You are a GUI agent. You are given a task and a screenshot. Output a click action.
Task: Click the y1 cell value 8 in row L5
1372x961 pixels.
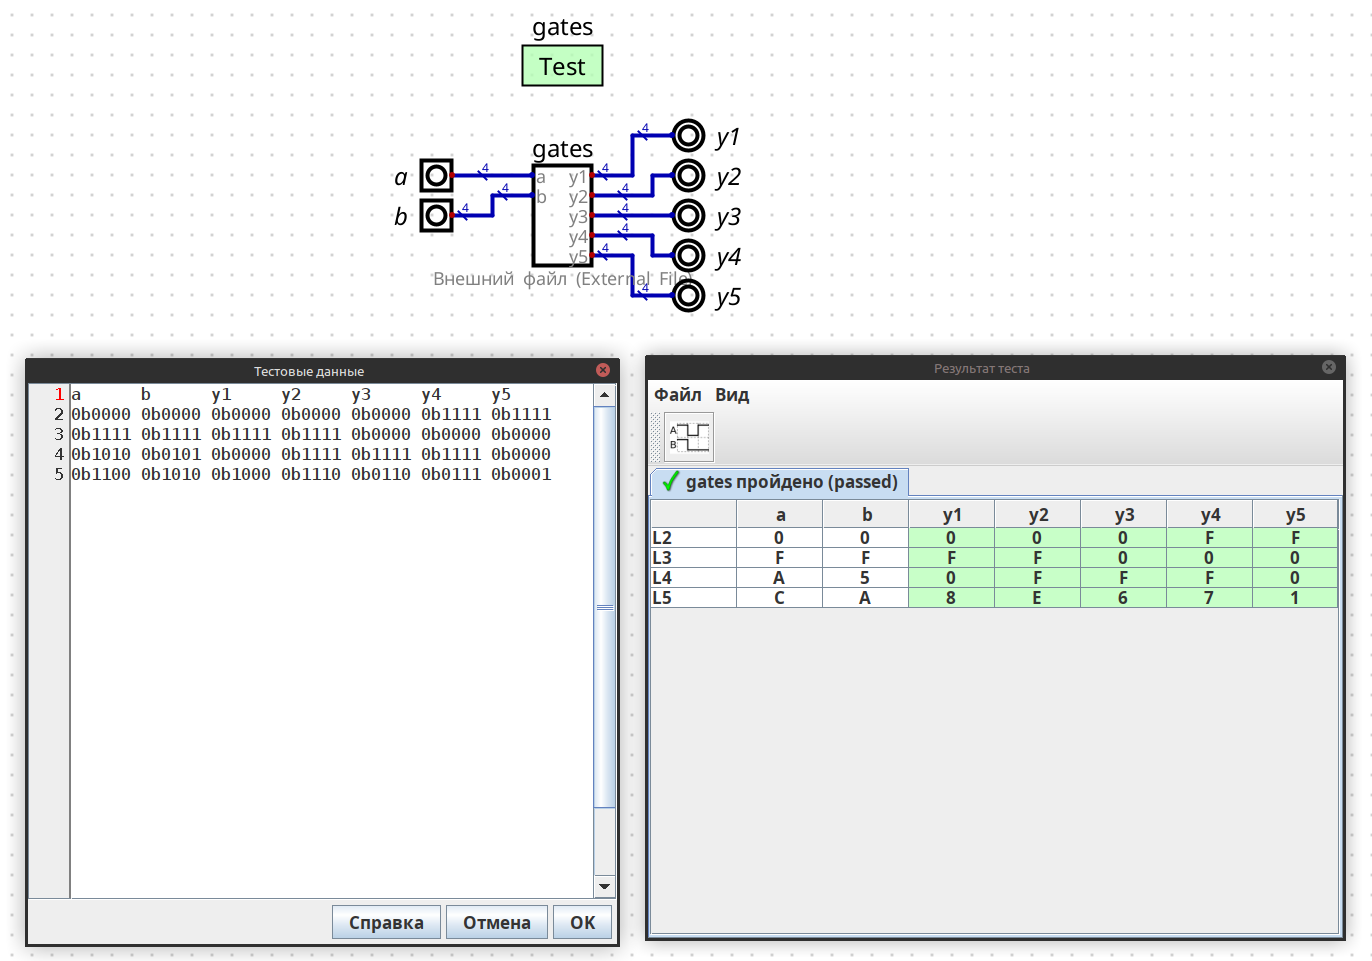[x=952, y=598]
